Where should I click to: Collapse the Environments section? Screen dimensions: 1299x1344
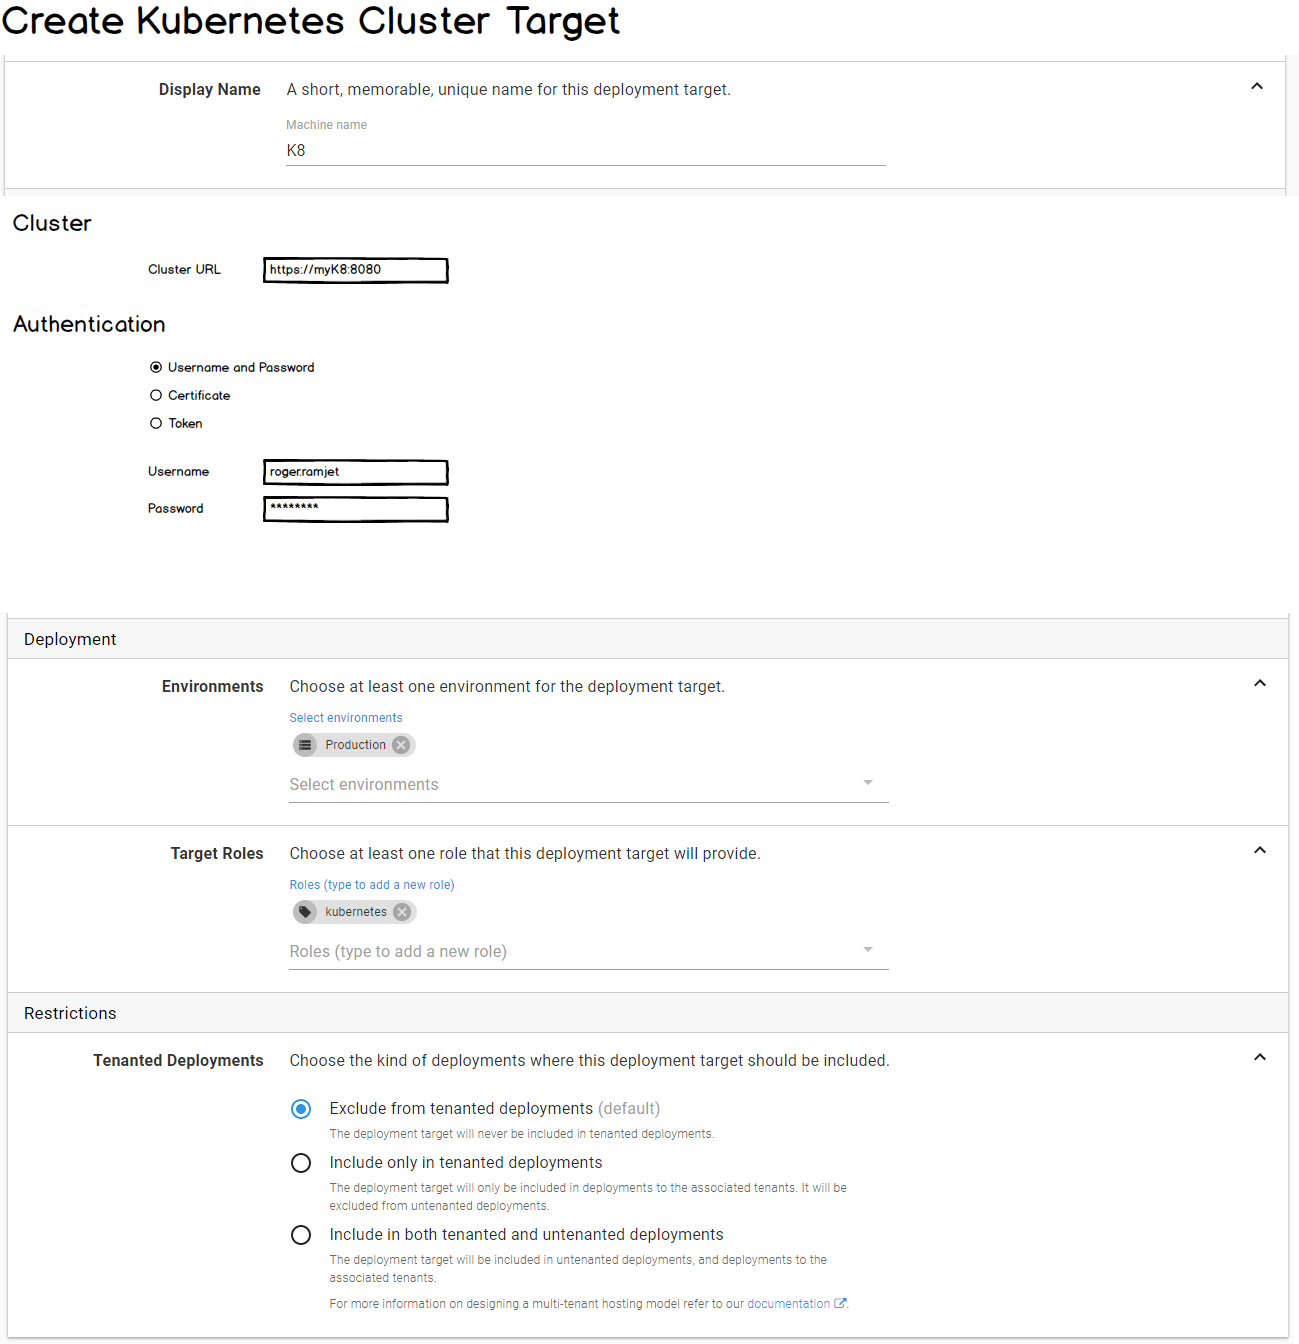1260,682
